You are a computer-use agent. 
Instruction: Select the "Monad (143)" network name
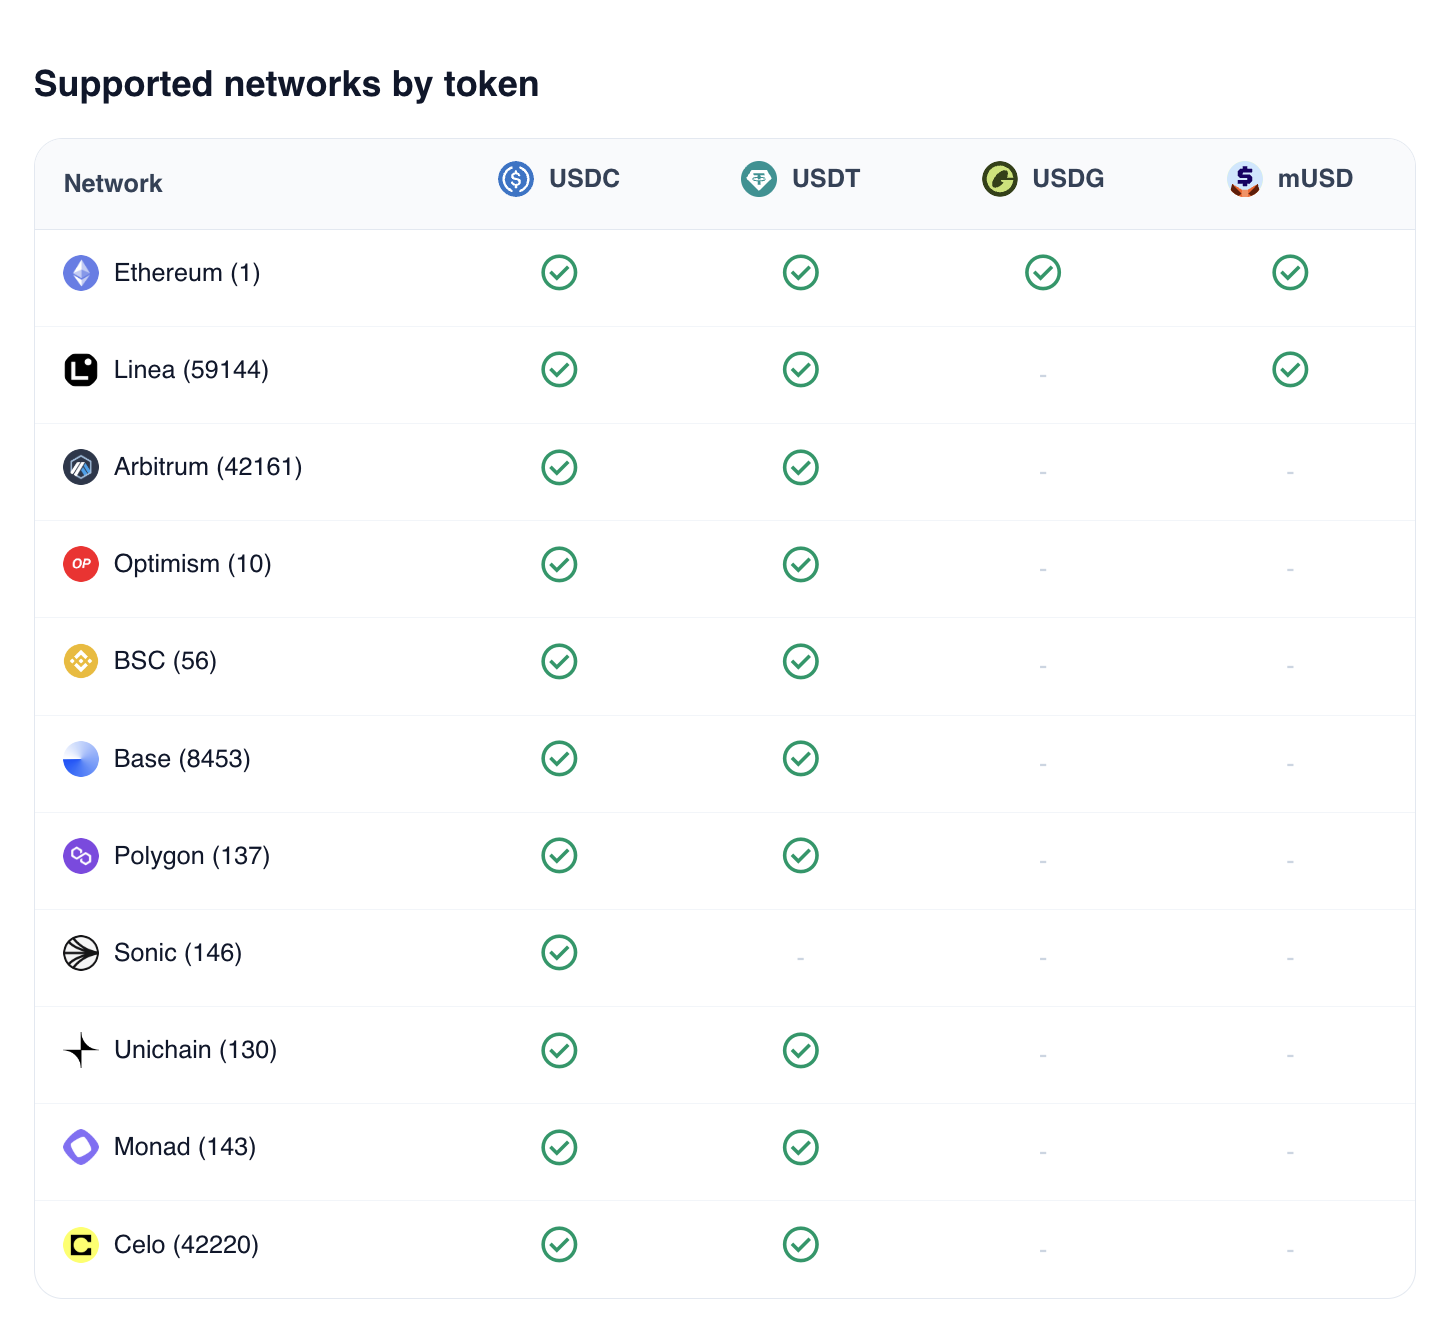185,1147
